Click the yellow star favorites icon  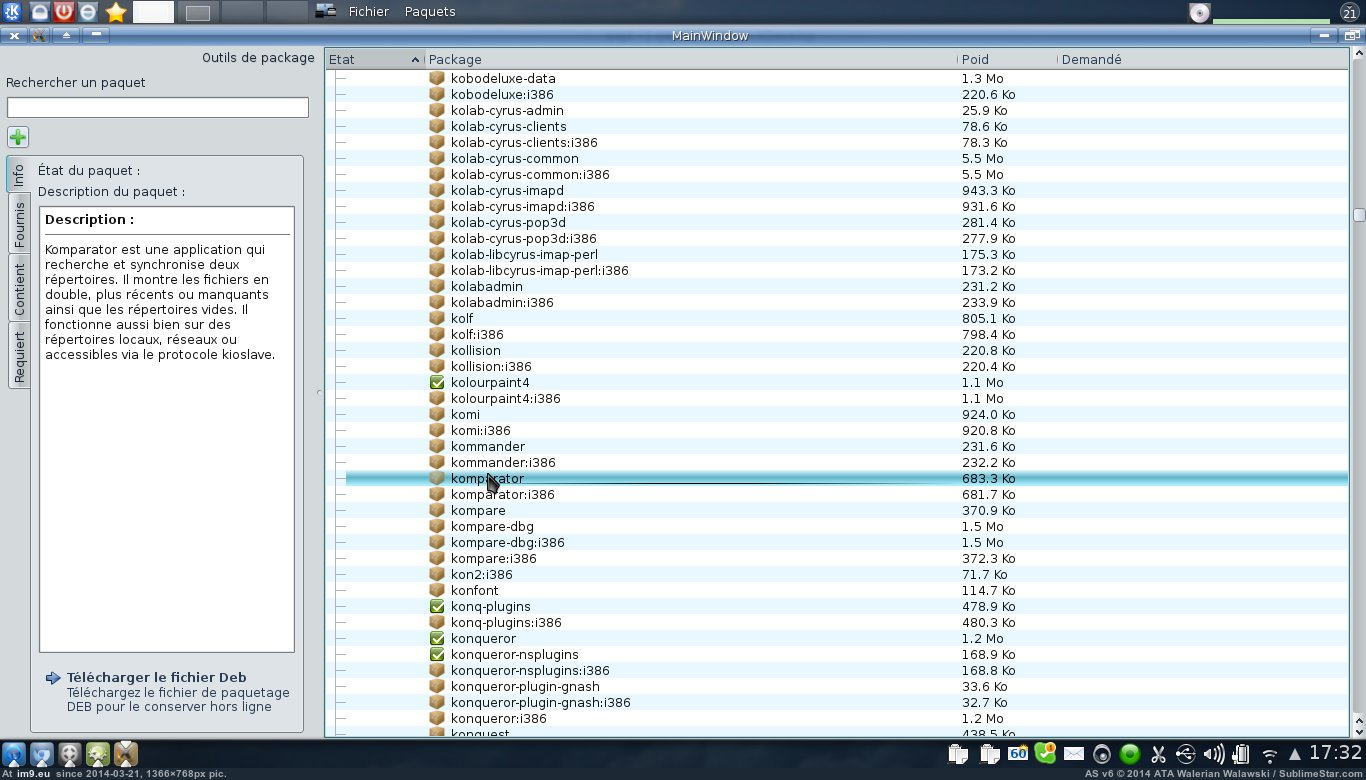tap(116, 12)
